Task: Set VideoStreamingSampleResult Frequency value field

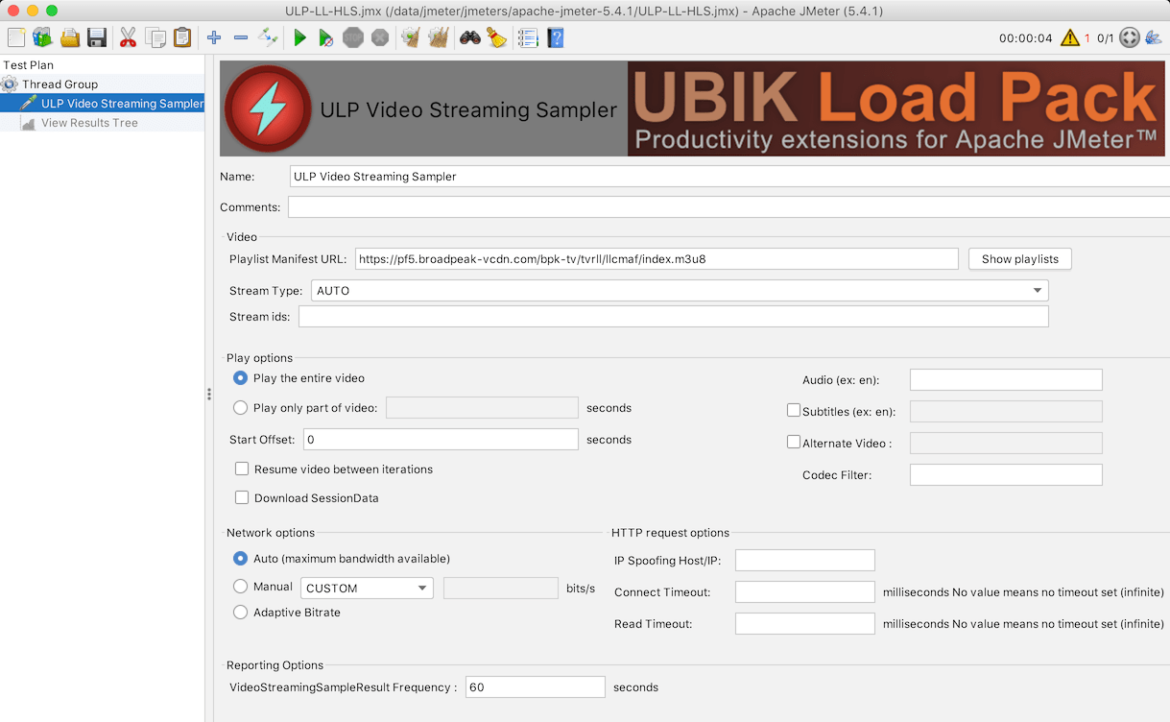Action: coord(535,687)
